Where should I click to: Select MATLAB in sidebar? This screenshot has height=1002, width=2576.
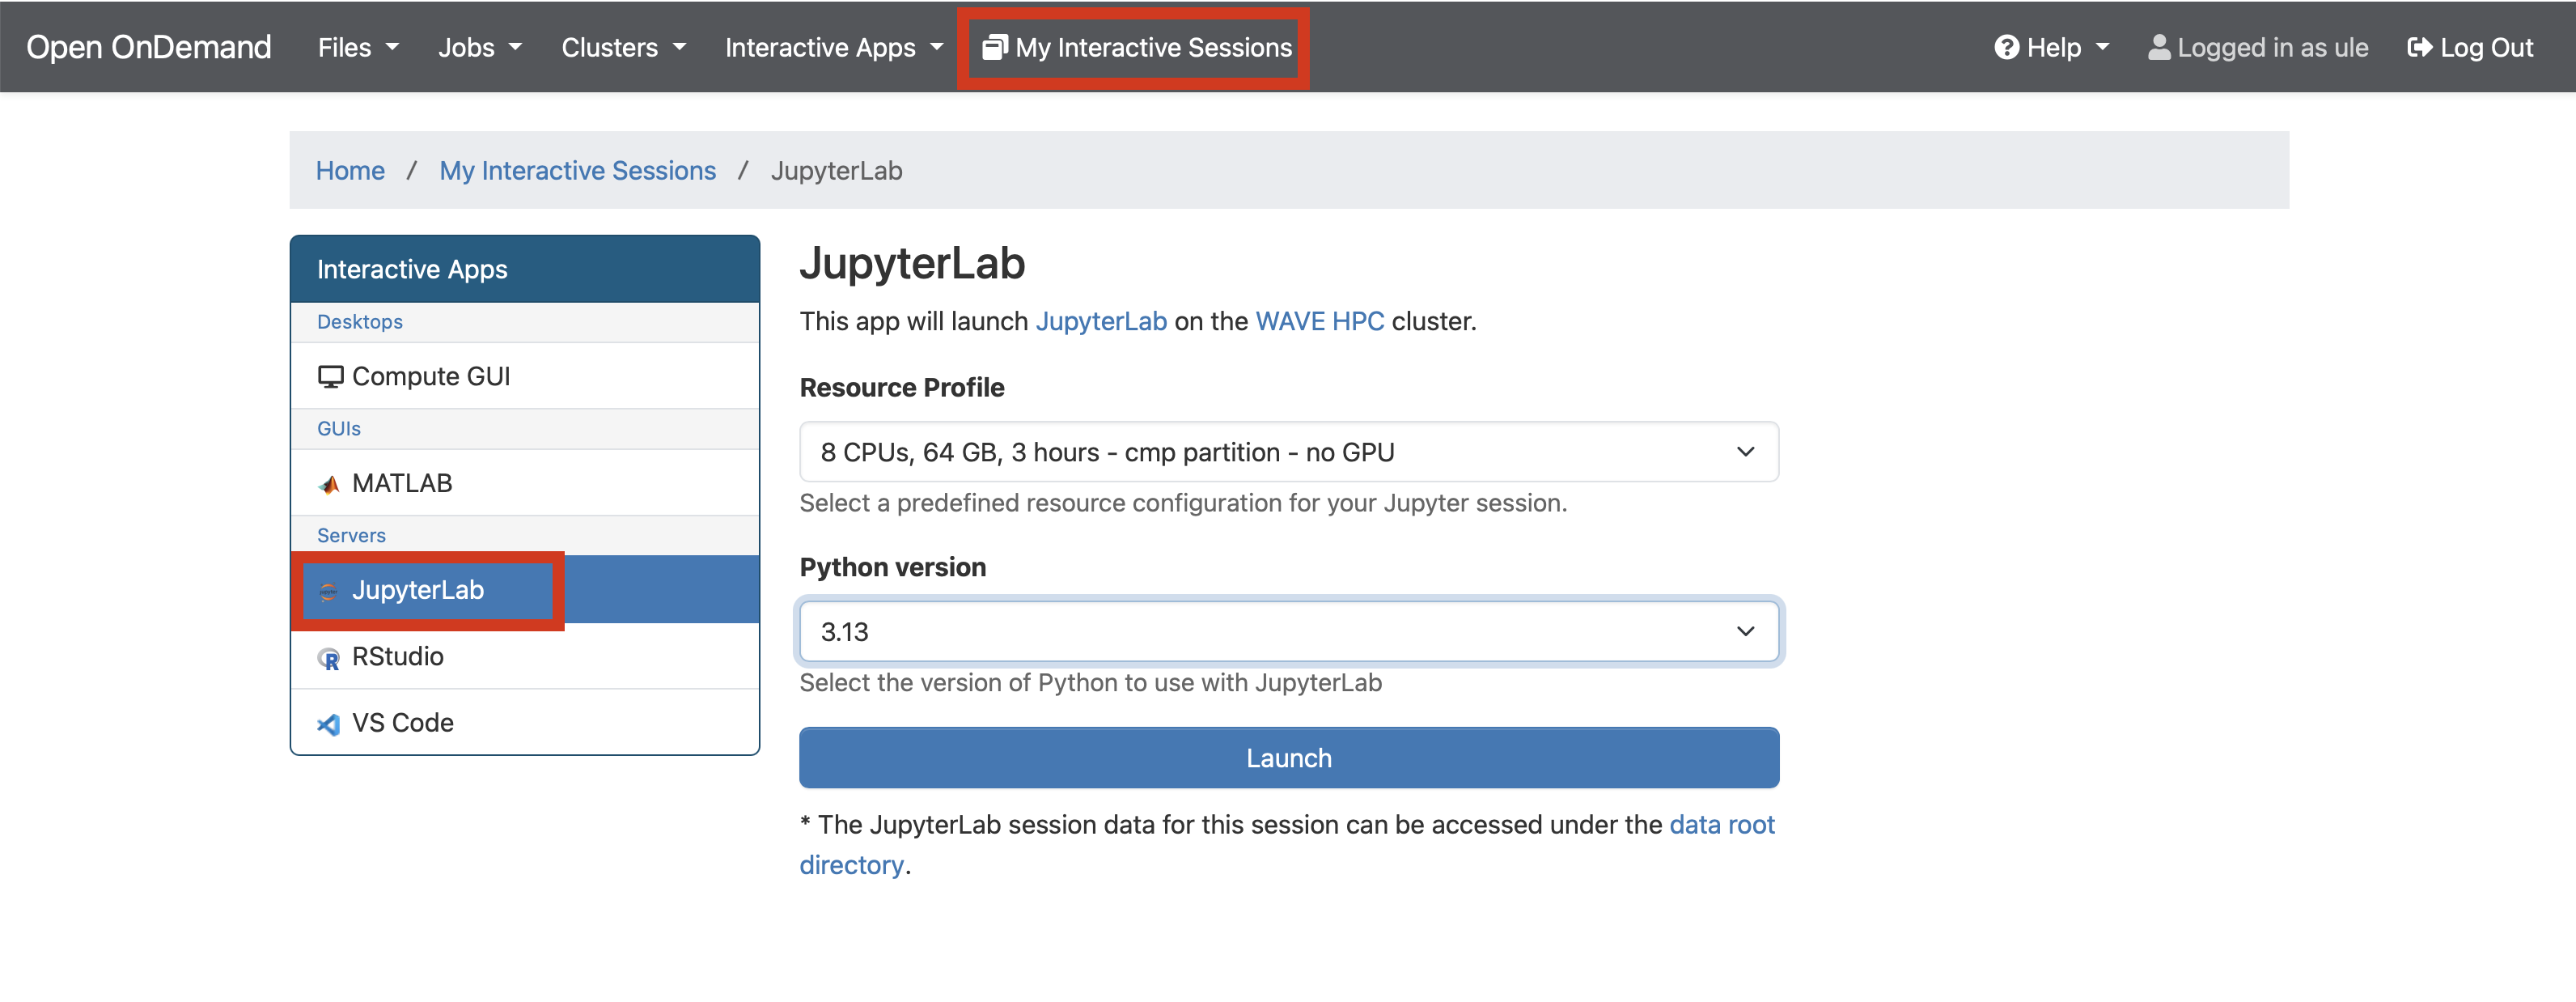tap(524, 483)
